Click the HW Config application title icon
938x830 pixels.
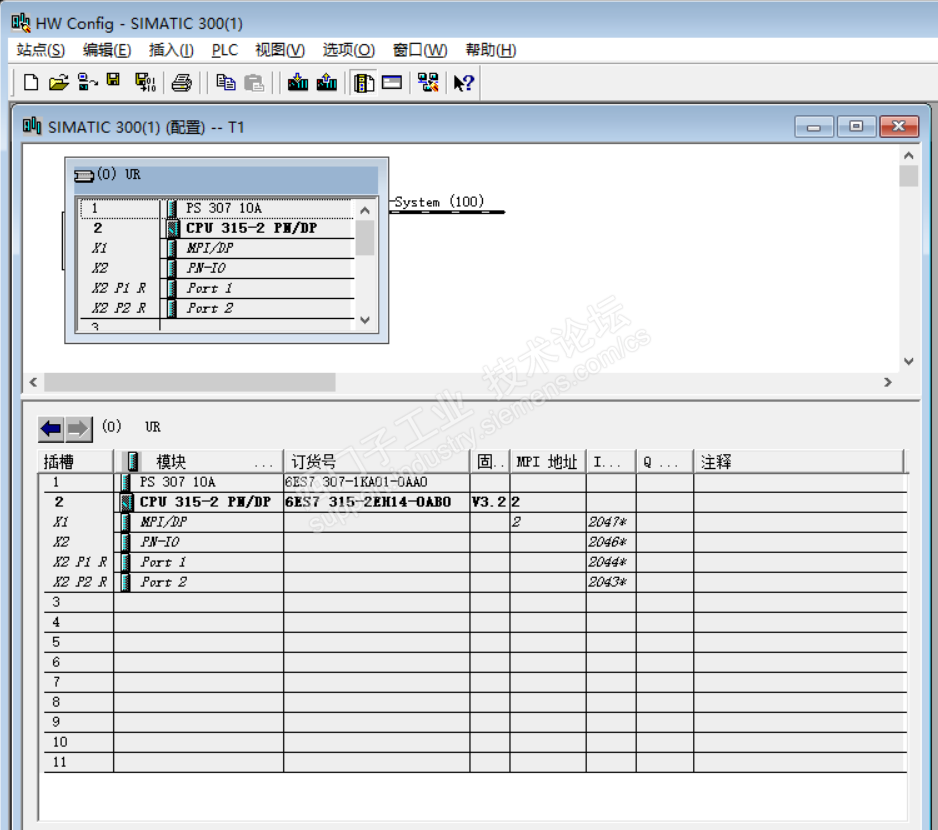tap(21, 23)
